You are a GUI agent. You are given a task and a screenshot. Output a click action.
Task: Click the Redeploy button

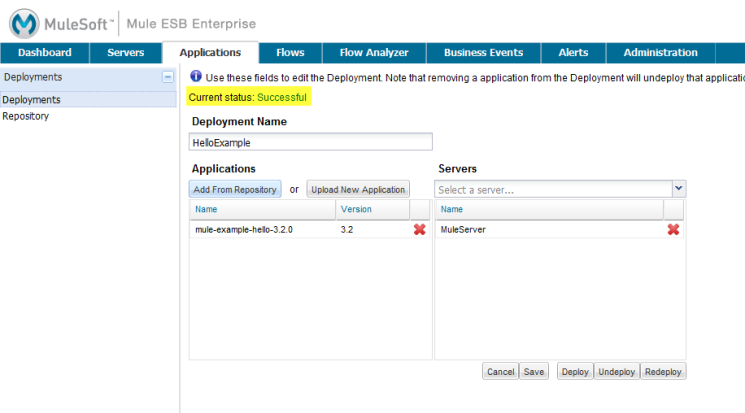[663, 371]
